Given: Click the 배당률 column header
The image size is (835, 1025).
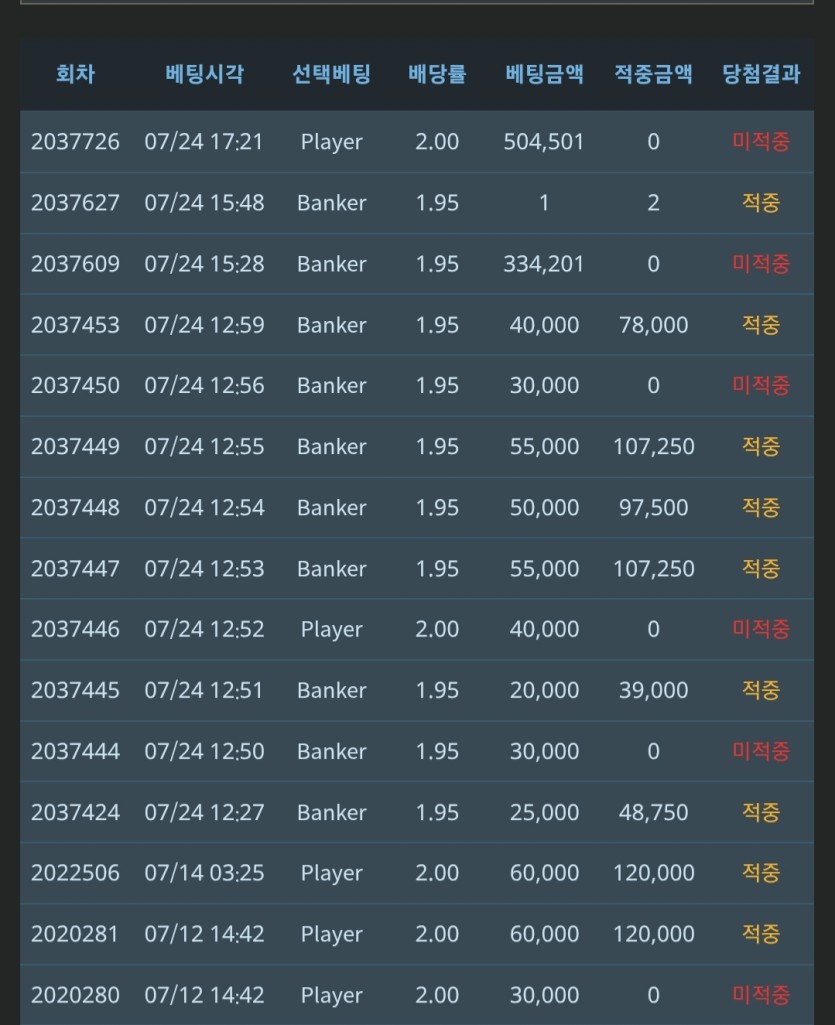Looking at the screenshot, I should click(437, 74).
